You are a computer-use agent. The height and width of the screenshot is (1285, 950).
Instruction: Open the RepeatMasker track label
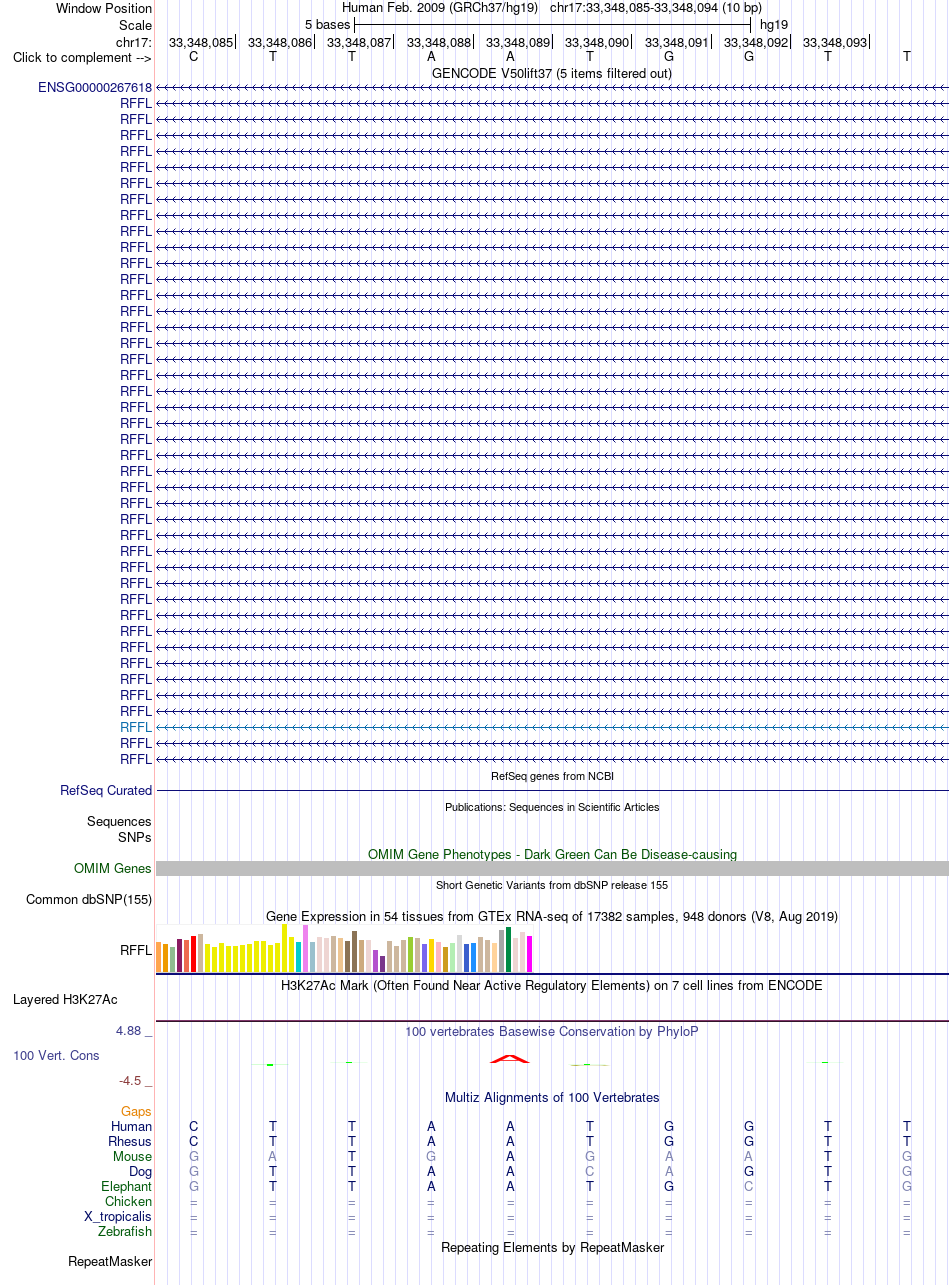point(110,1262)
